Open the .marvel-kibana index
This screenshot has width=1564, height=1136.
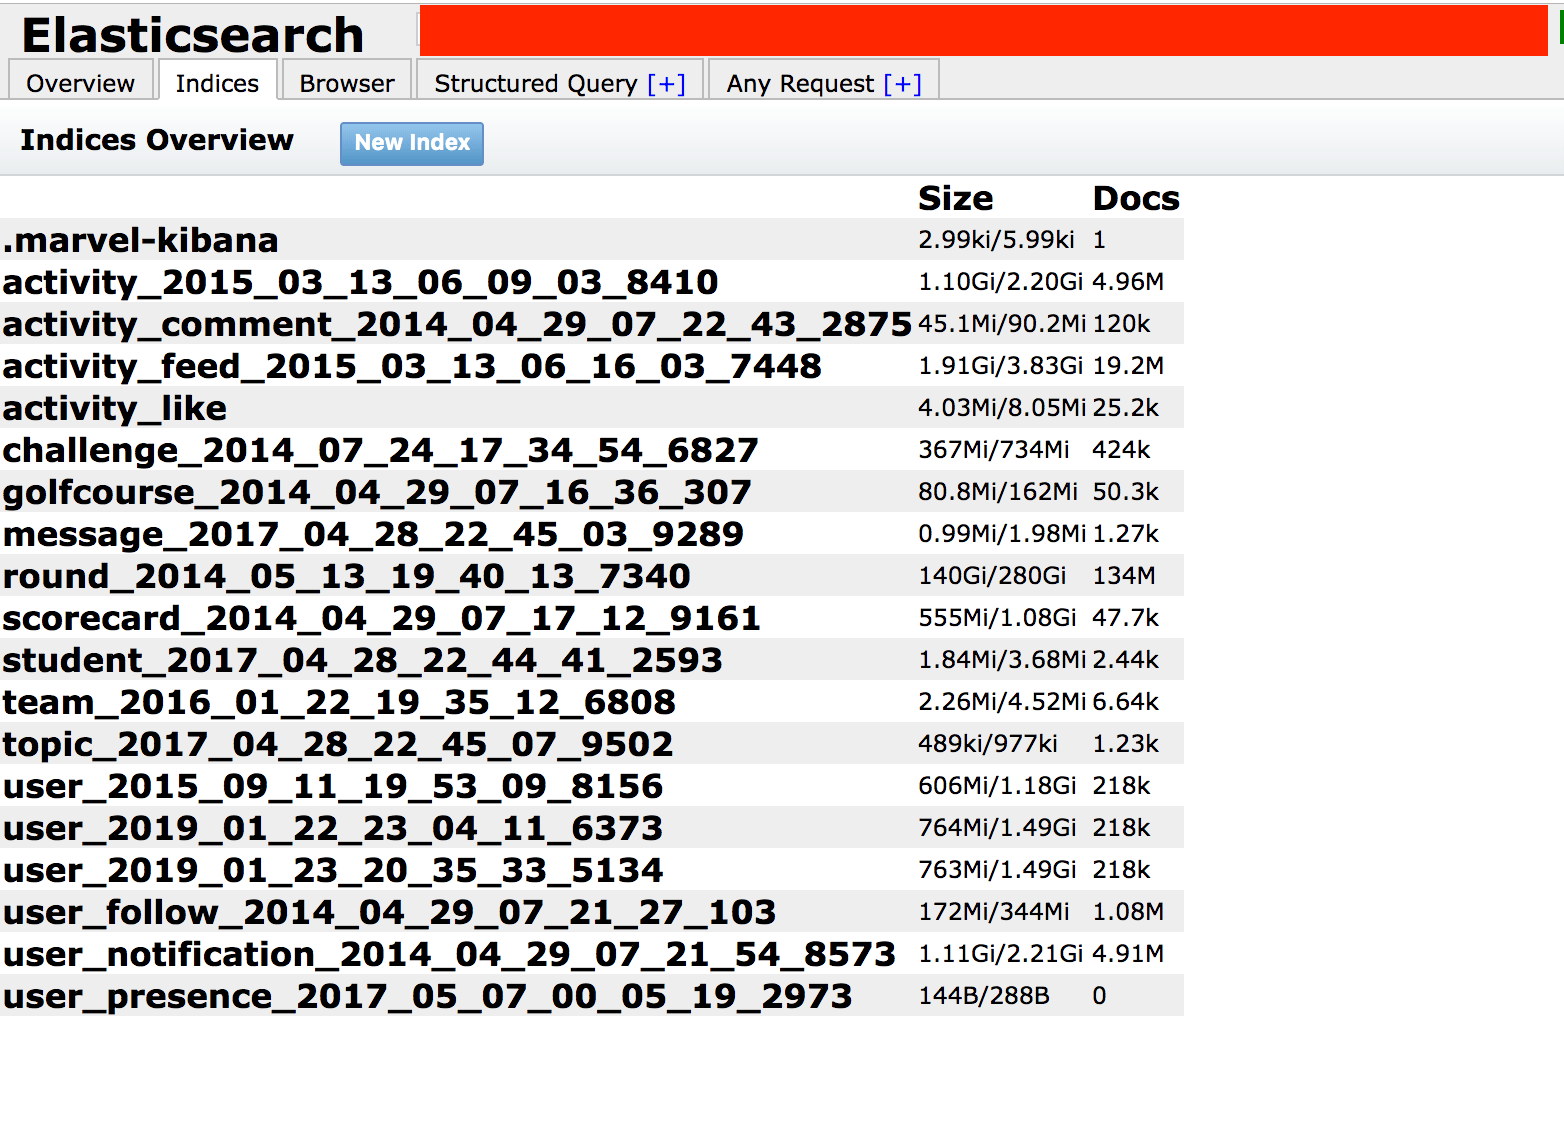pos(141,240)
